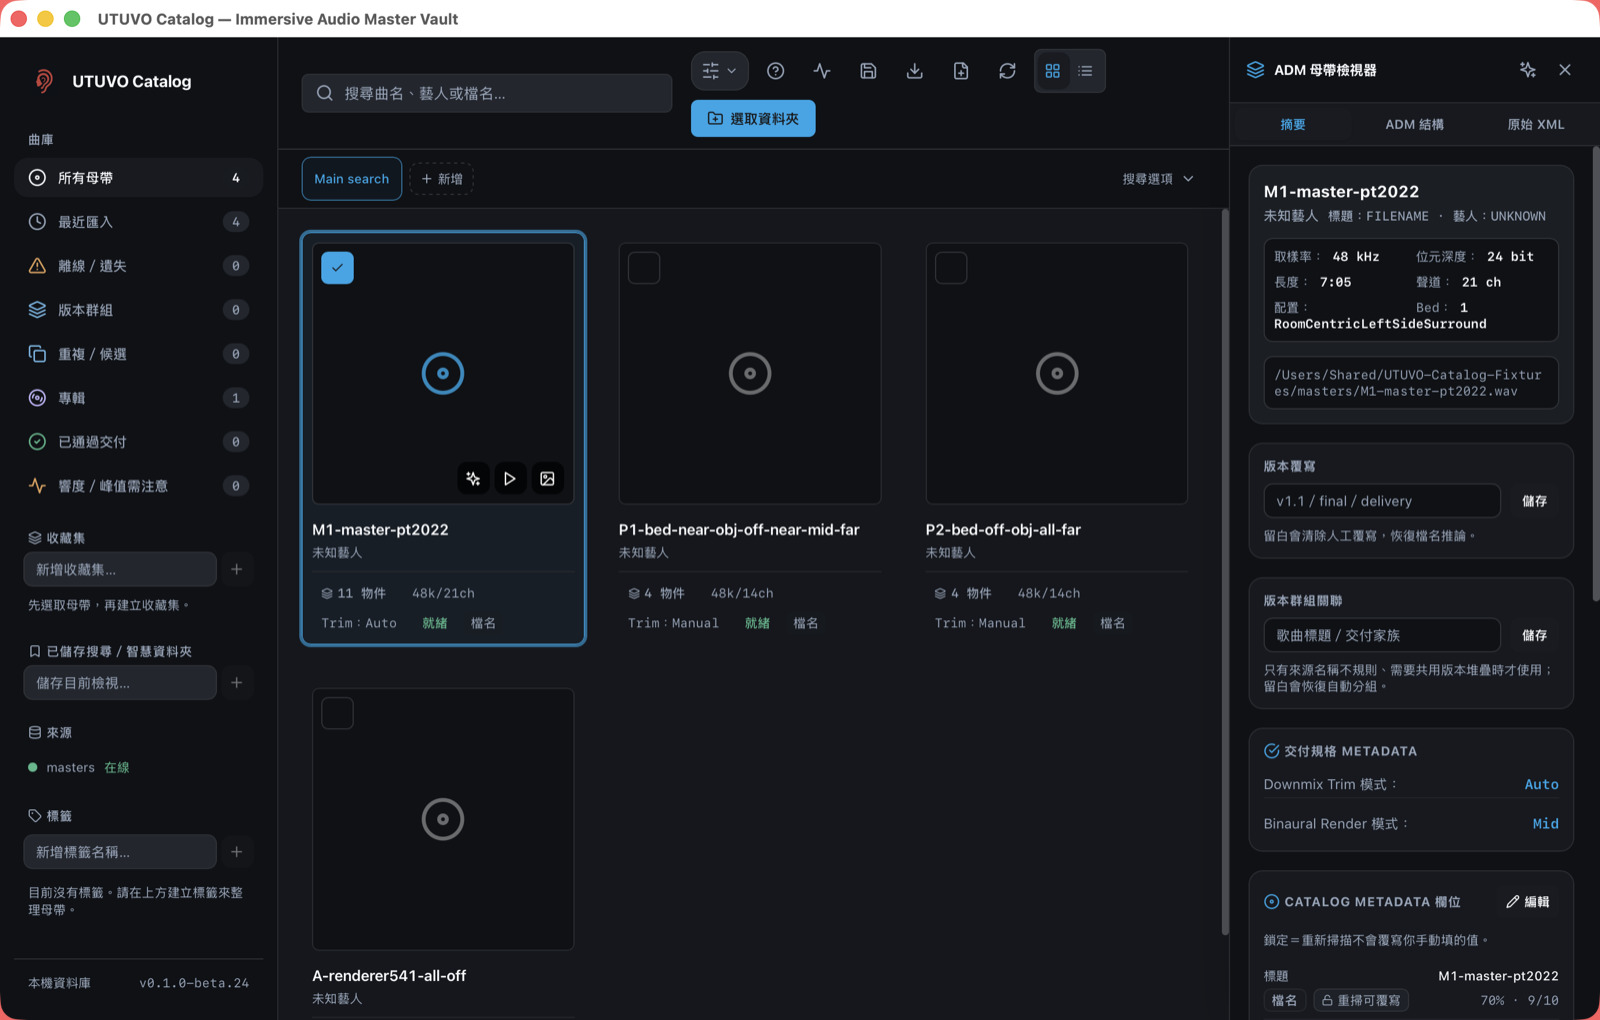
Task: Click the floppy-disk save icon in toolbar
Action: 868,71
